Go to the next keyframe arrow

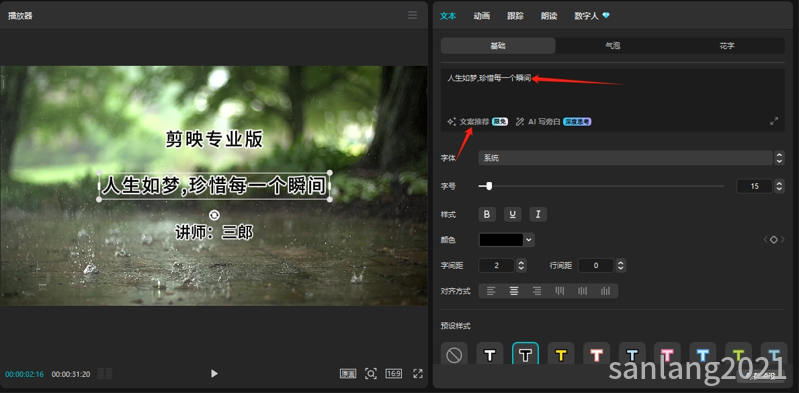(x=782, y=240)
